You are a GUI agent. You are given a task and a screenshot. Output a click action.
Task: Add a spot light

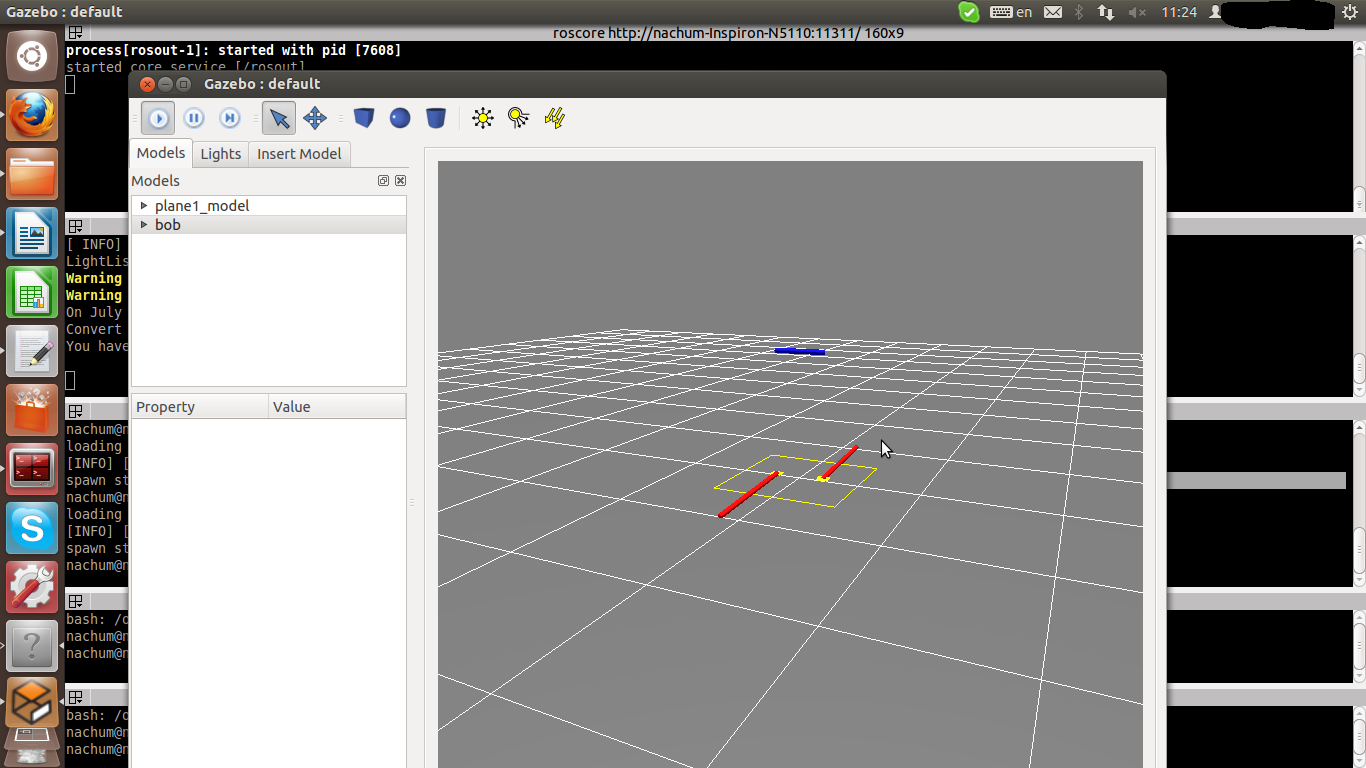click(x=518, y=118)
